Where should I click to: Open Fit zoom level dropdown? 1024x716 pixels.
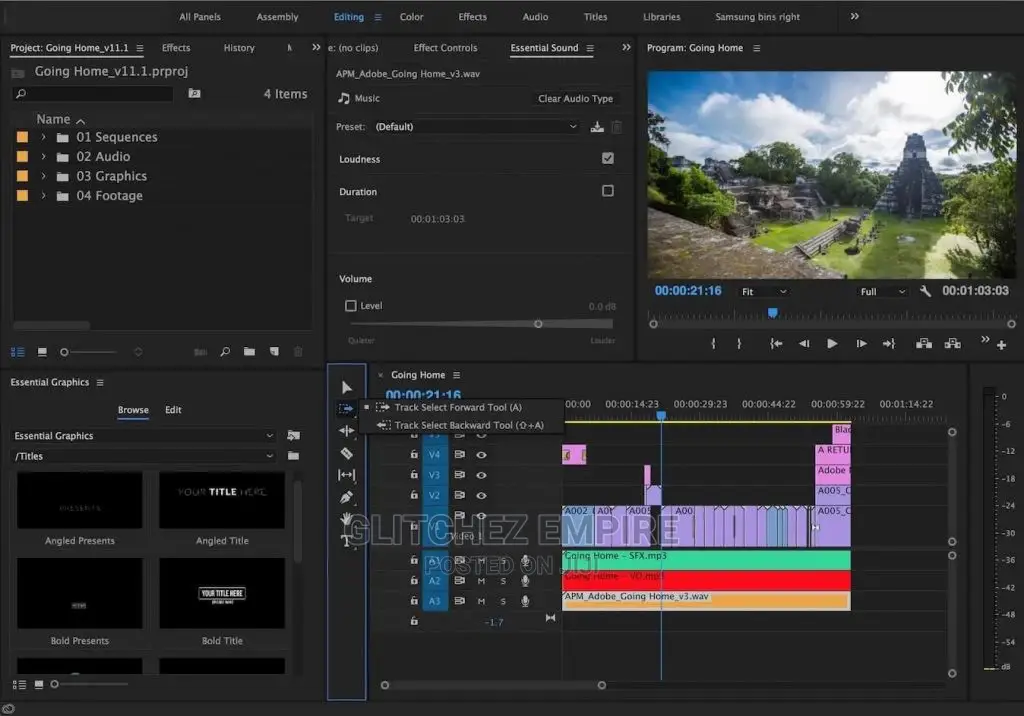tap(763, 291)
